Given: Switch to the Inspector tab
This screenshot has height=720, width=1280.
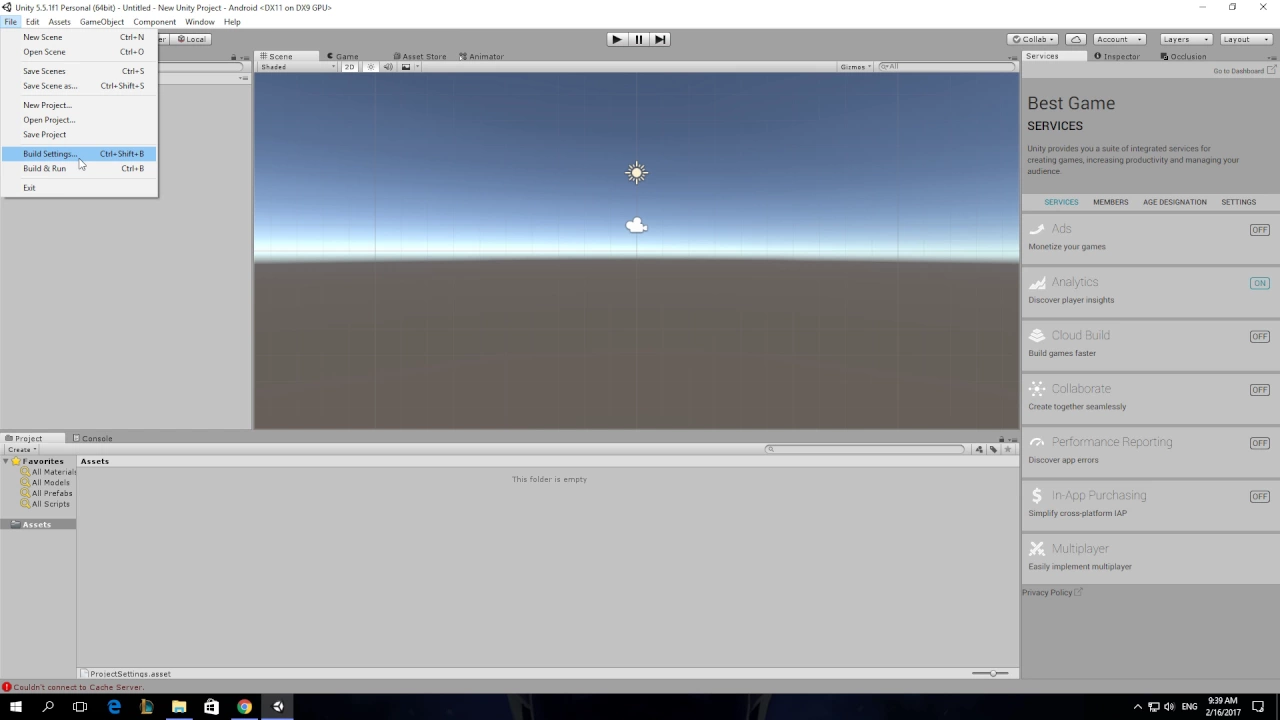Looking at the screenshot, I should pos(1117,56).
